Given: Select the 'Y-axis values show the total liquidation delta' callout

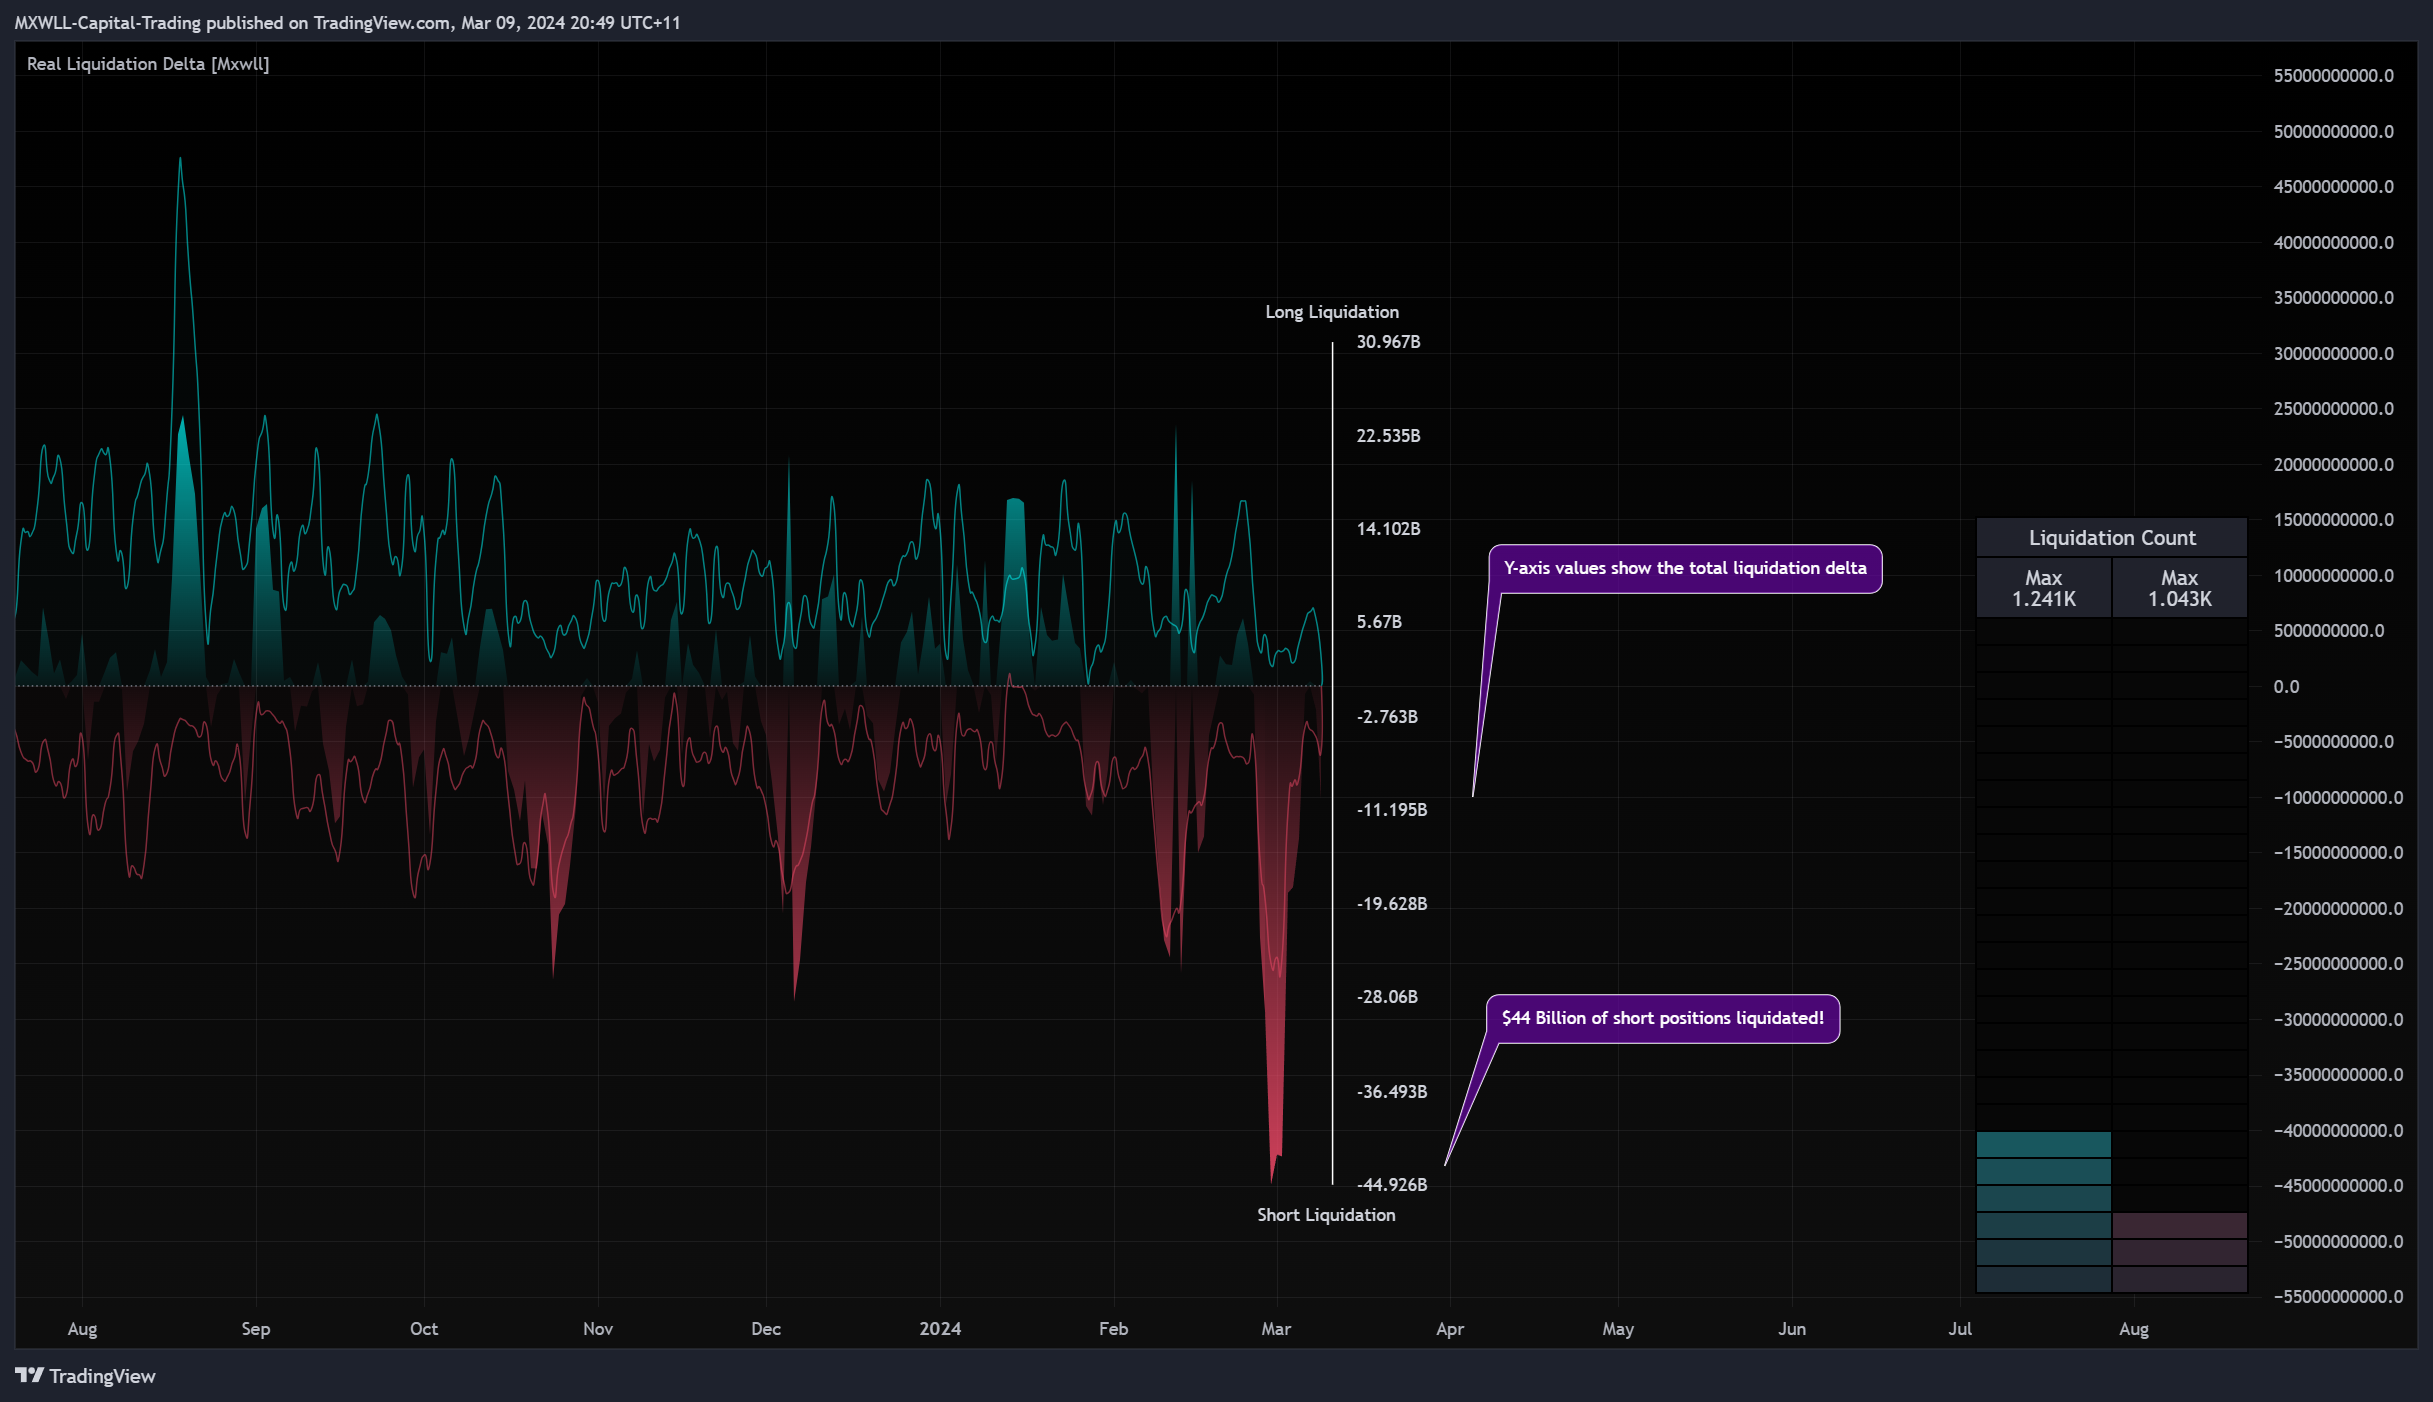Looking at the screenshot, I should pos(1685,568).
